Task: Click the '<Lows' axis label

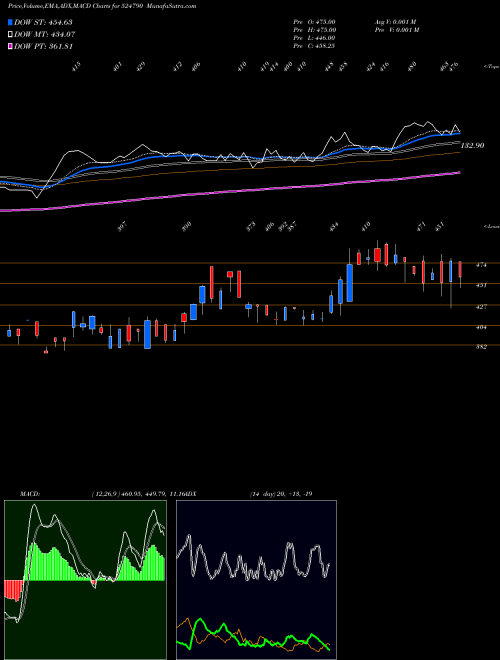Action: (491, 226)
